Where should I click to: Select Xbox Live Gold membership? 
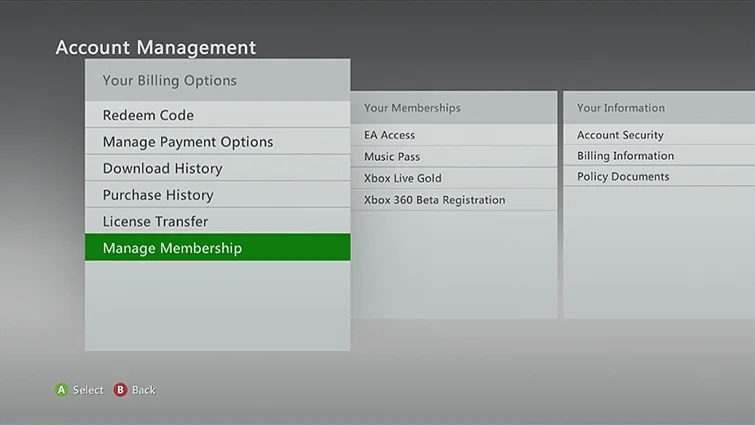pos(454,178)
